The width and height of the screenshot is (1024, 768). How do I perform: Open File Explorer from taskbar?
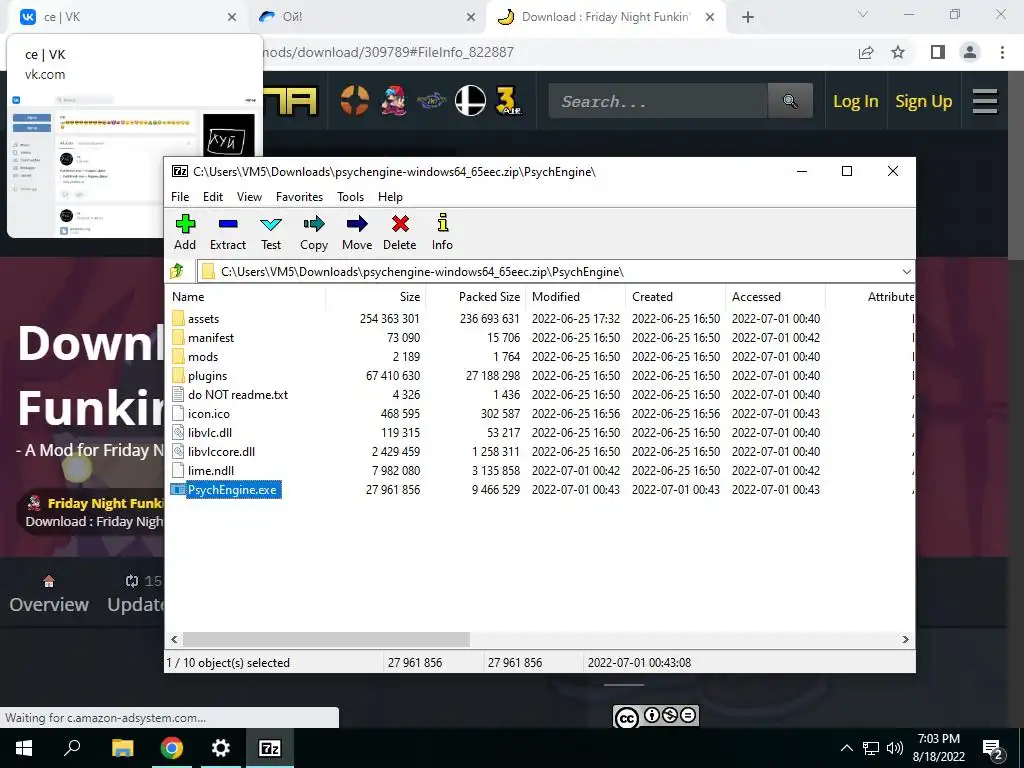(122, 748)
